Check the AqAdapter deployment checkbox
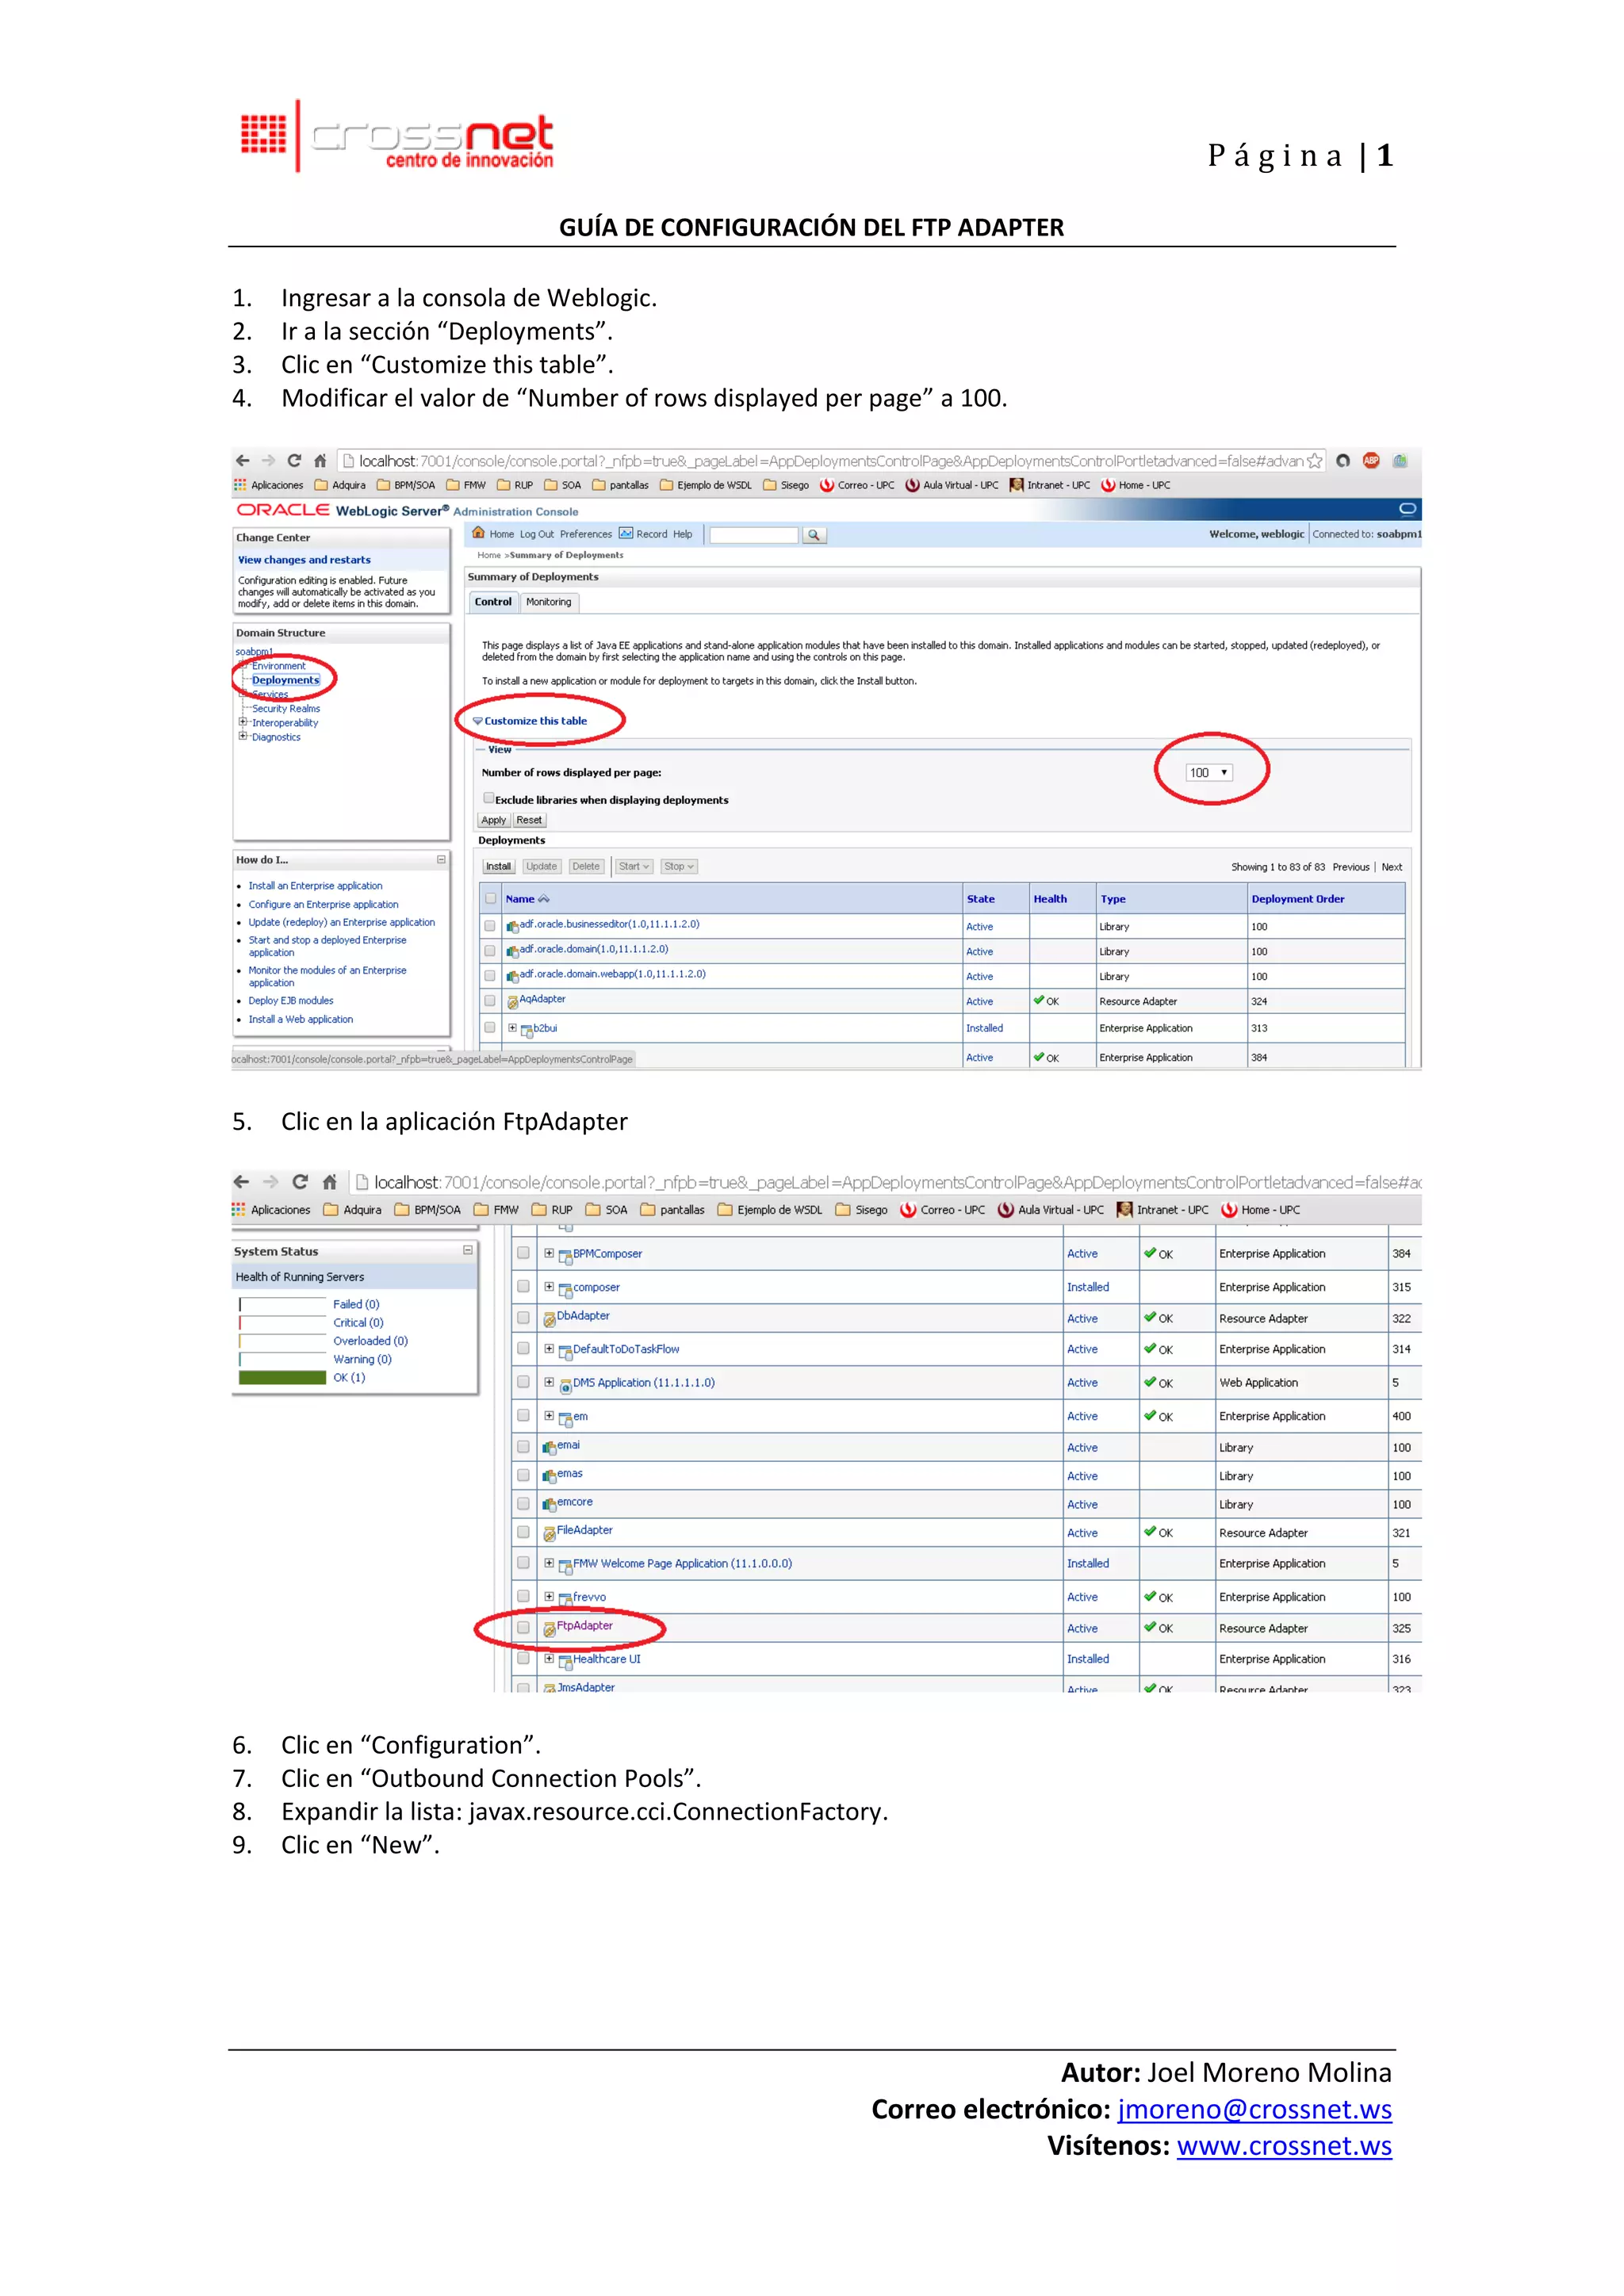Image resolution: width=1624 pixels, height=2296 pixels. 490,1000
